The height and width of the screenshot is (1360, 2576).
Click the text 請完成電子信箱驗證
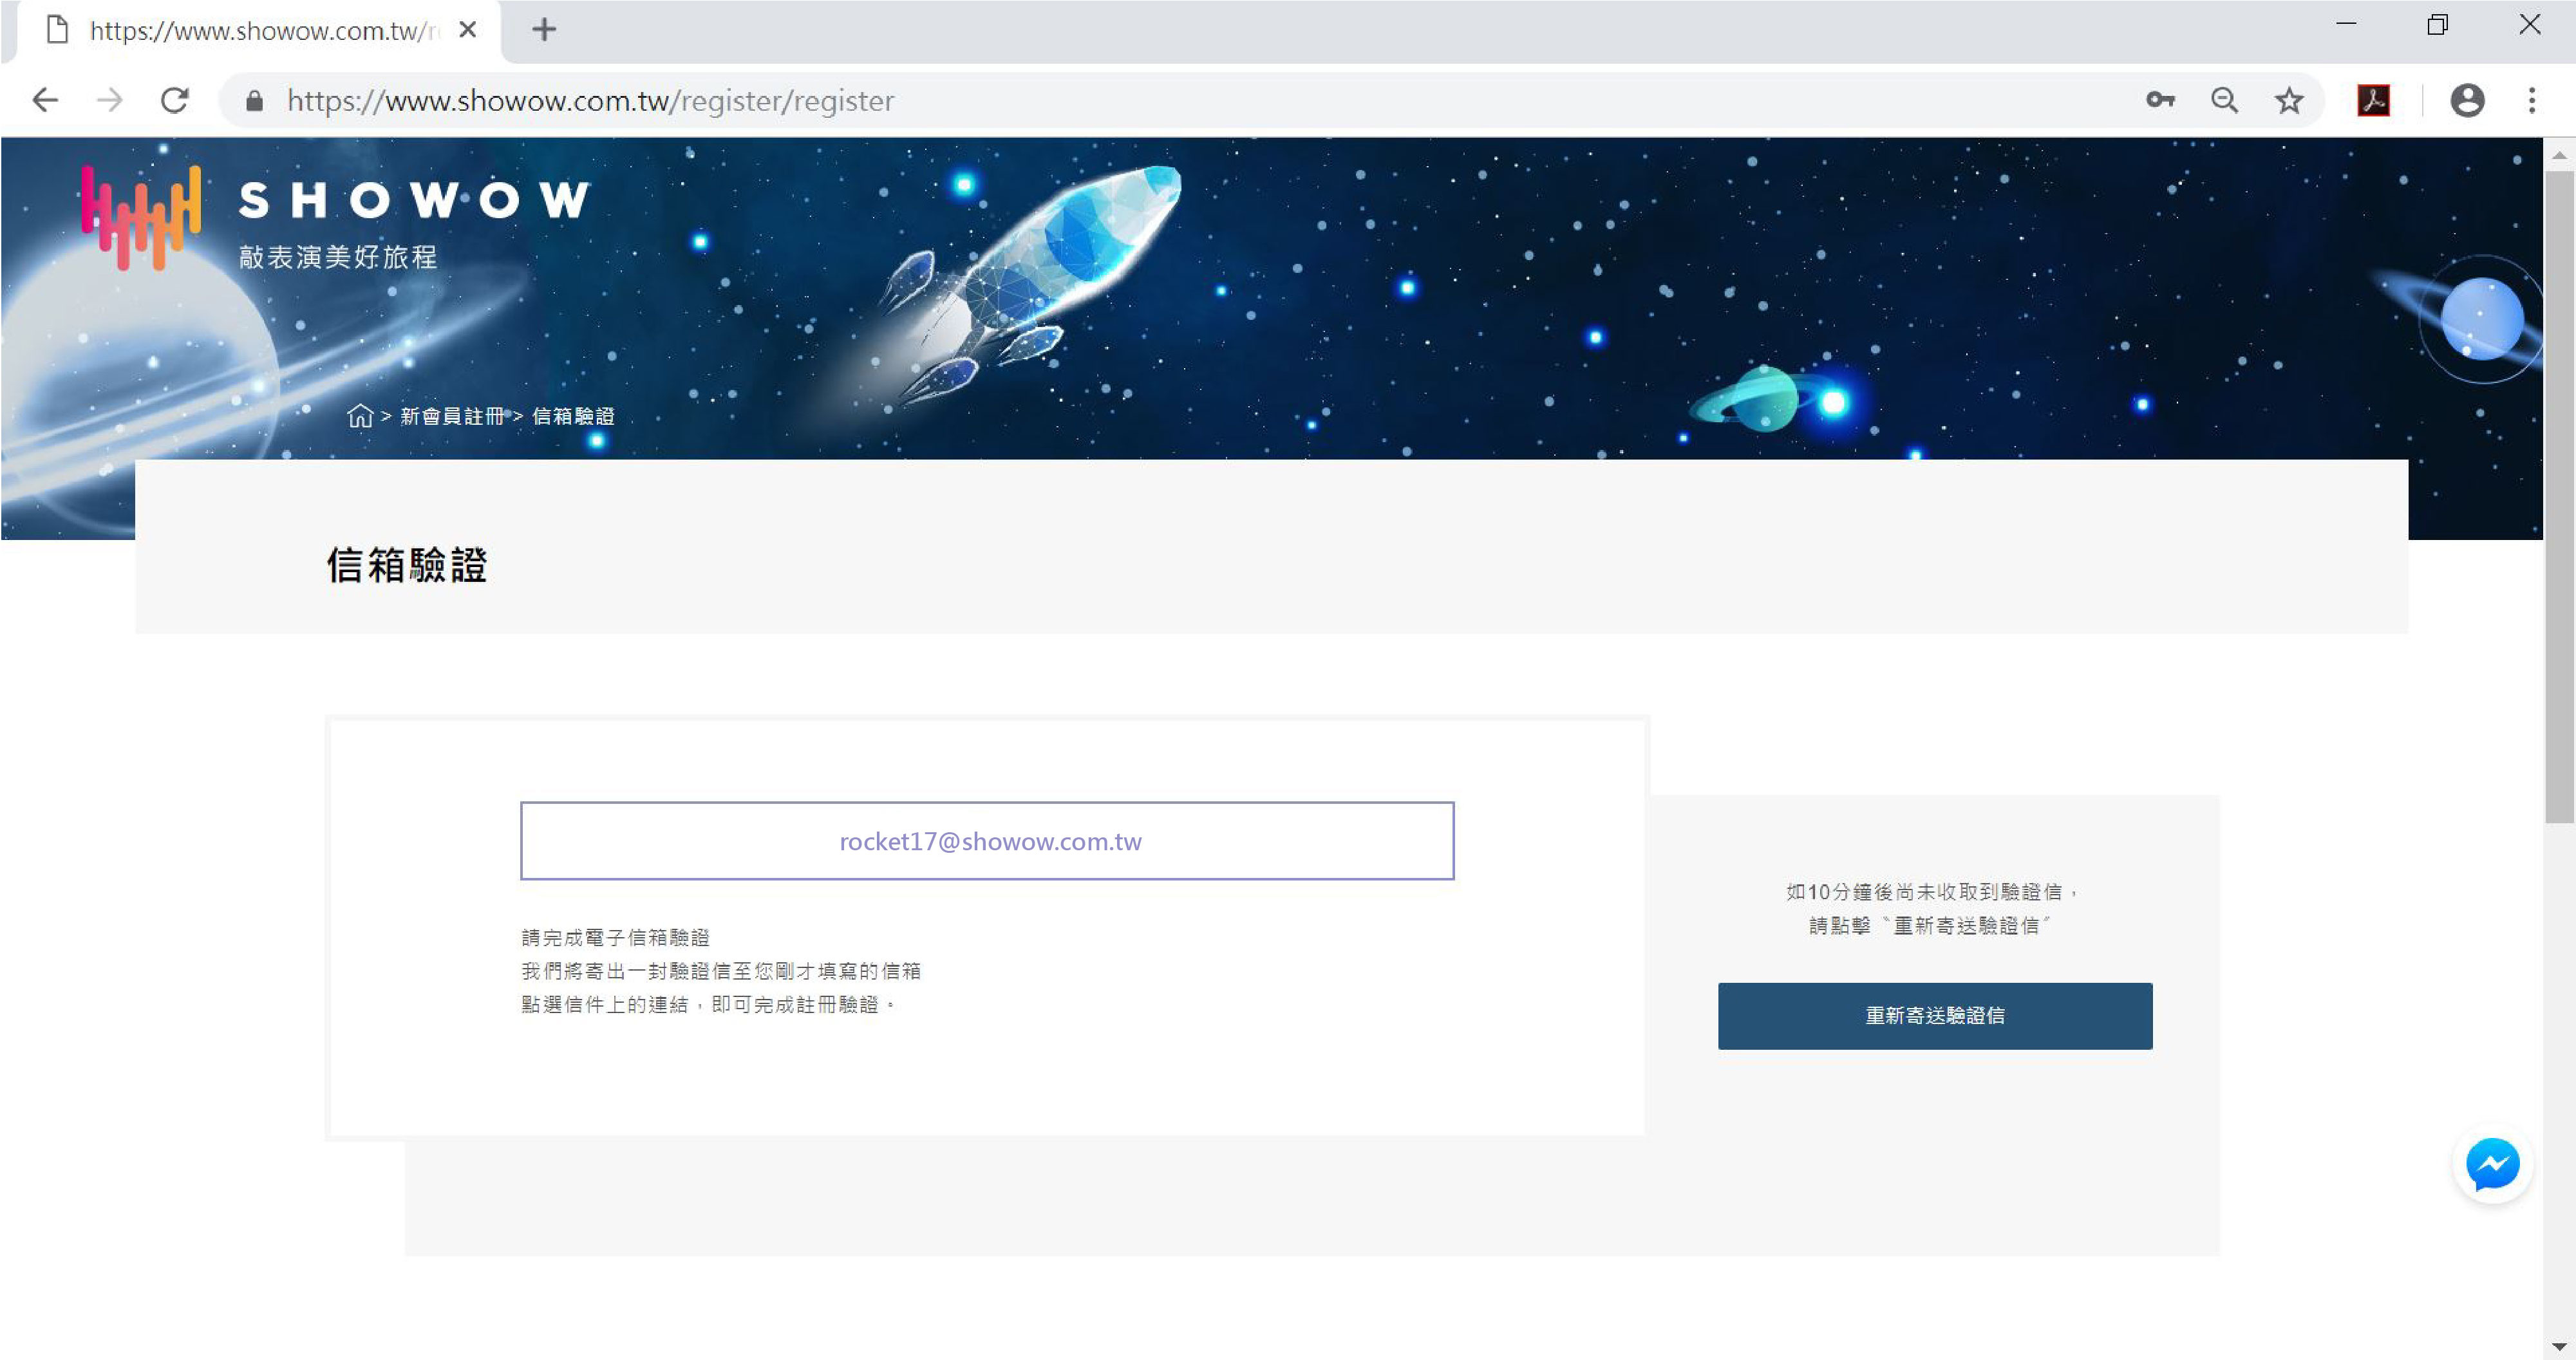pos(615,938)
